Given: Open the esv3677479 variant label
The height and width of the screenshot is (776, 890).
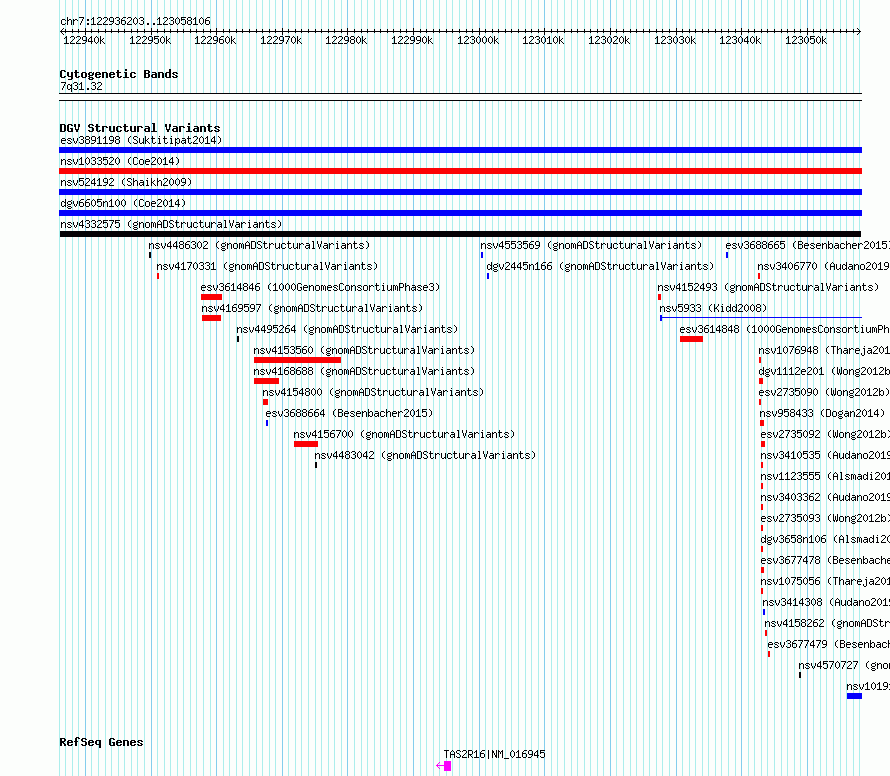Looking at the screenshot, I should tap(829, 644).
